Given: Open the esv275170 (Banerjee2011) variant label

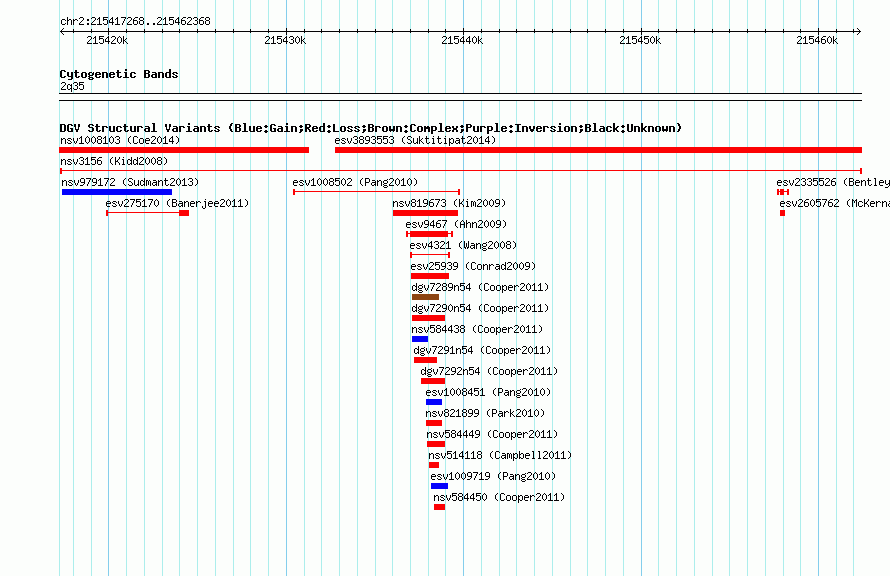Looking at the screenshot, I should pos(177,203).
